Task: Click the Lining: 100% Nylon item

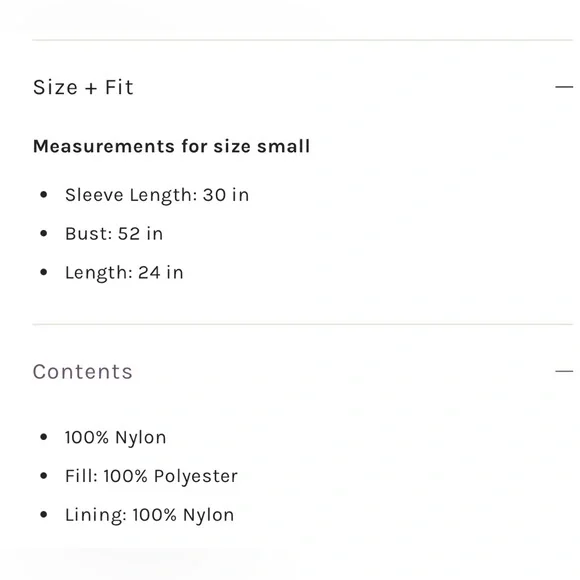Action: tap(149, 515)
